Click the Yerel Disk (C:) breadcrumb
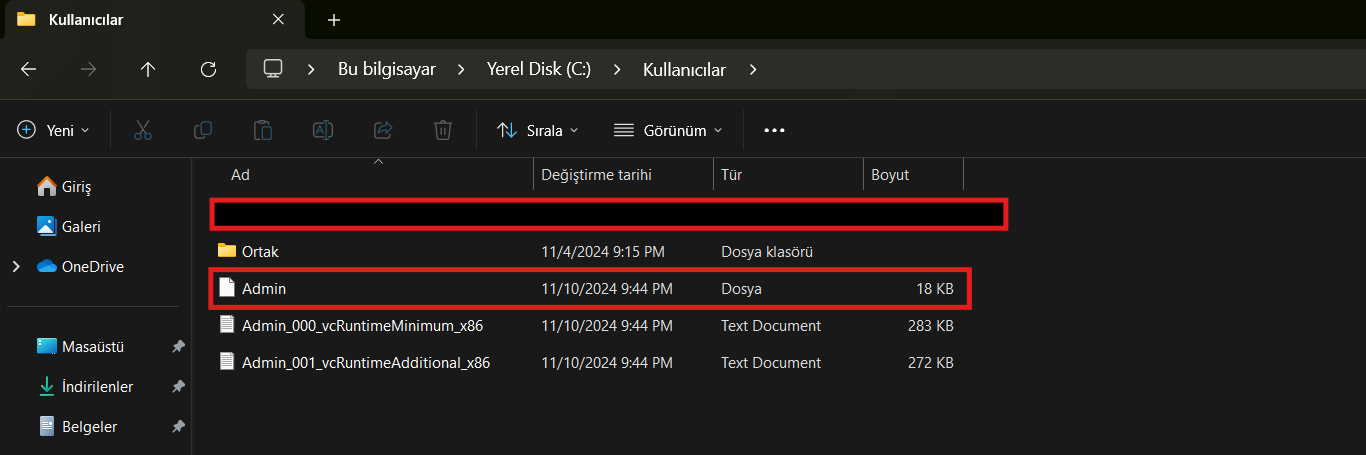Image resolution: width=1366 pixels, height=455 pixels. tap(538, 69)
